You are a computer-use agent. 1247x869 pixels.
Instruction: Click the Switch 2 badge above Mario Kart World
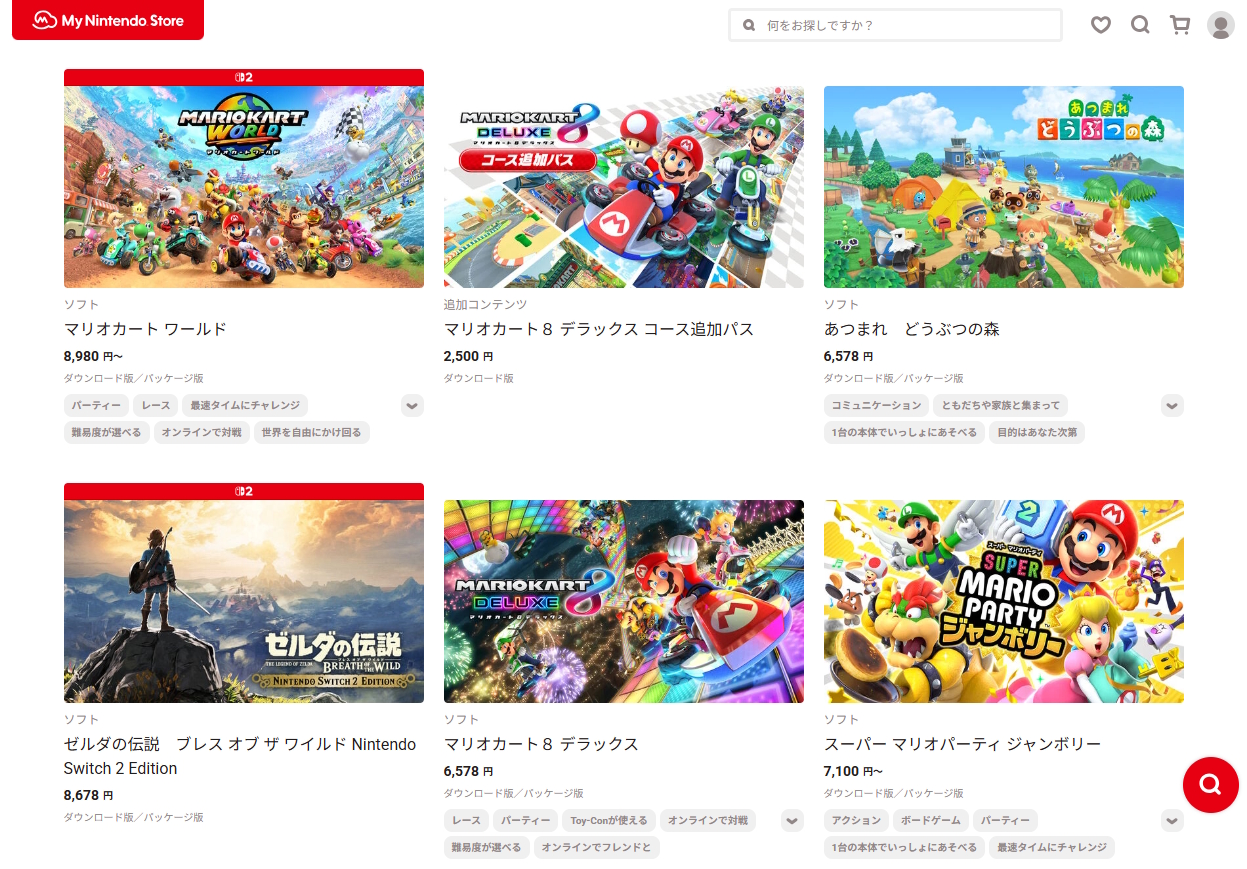[x=244, y=77]
